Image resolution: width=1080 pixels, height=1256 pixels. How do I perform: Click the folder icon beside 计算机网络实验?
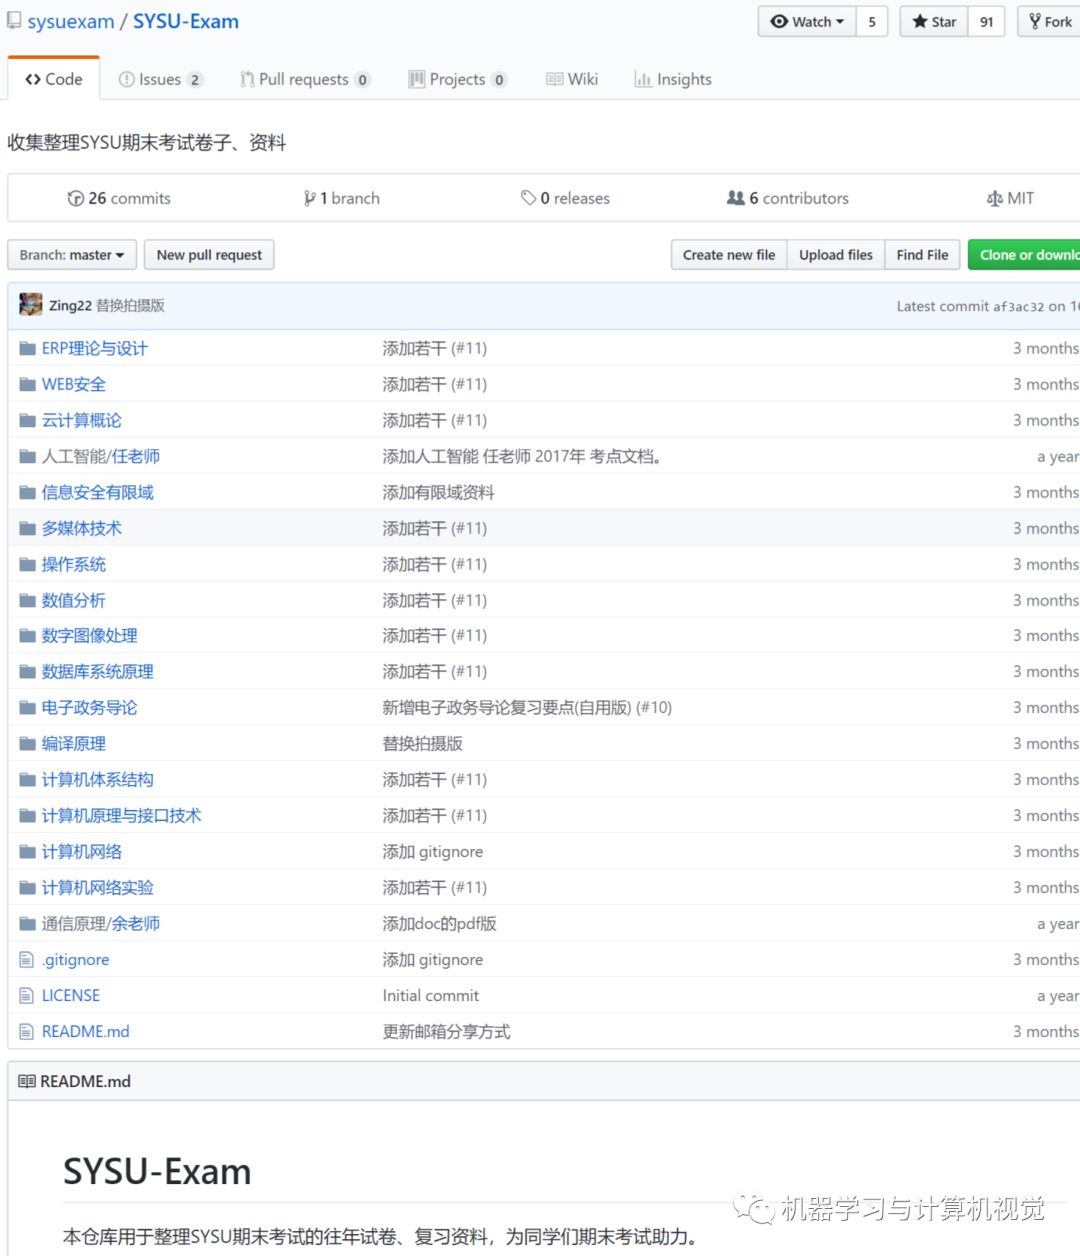pos(27,887)
